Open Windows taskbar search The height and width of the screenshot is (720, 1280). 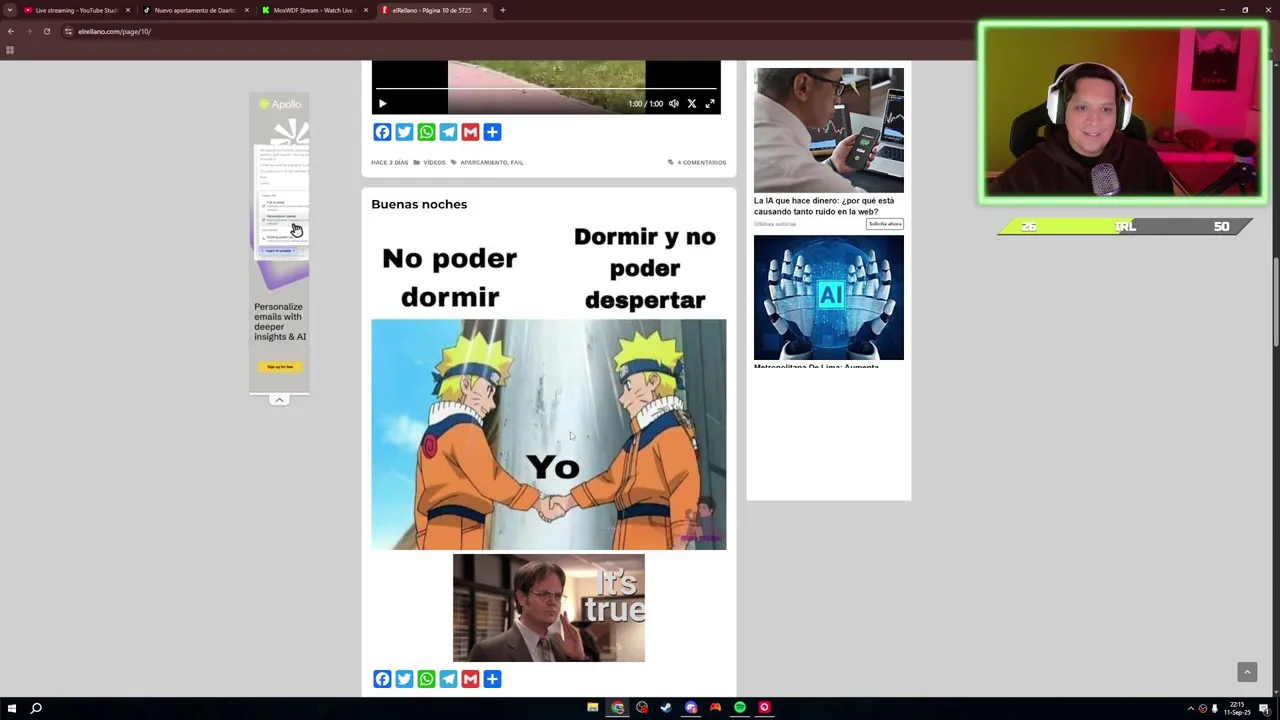click(x=36, y=708)
